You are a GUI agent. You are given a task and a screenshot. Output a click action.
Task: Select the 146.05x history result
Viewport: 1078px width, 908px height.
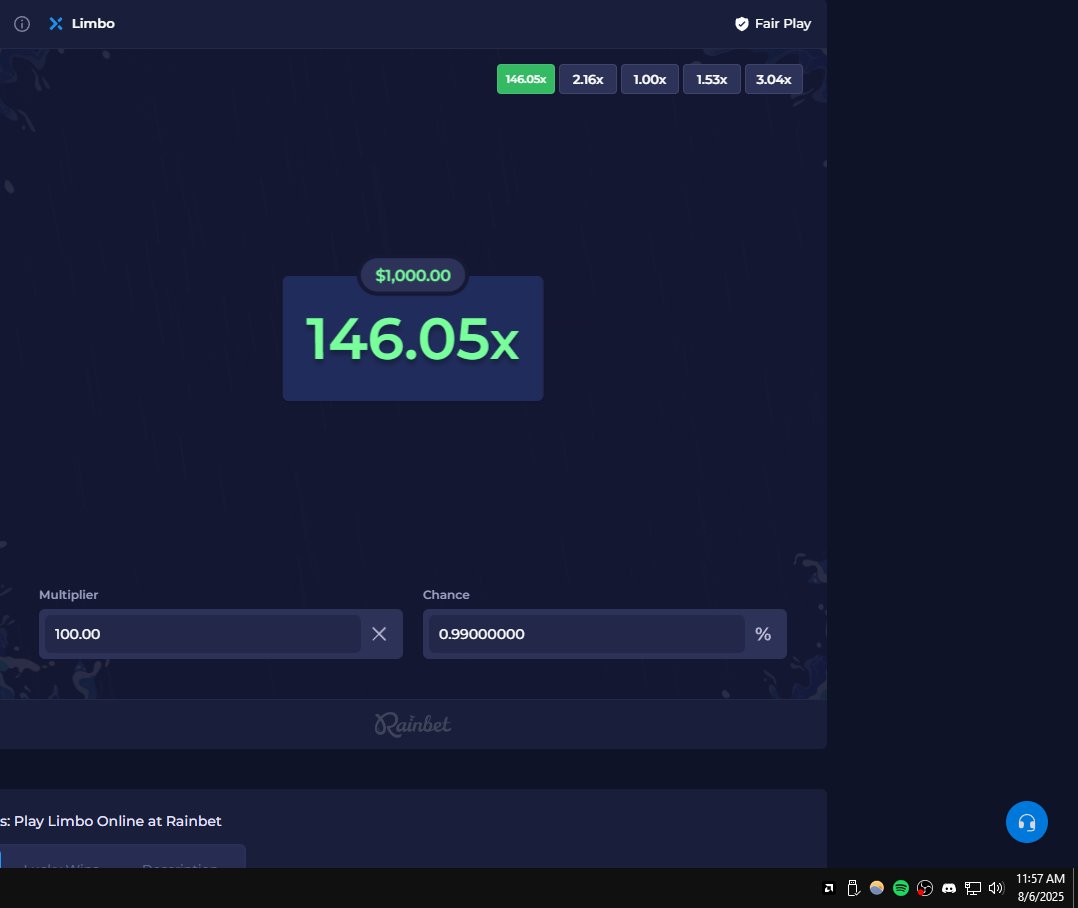point(526,79)
